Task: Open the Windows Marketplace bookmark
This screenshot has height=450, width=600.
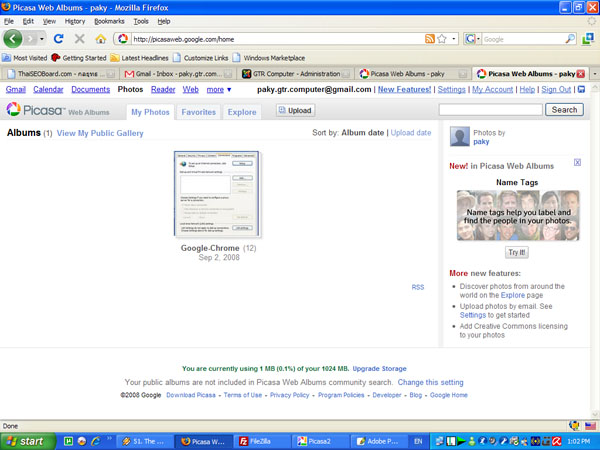Action: click(269, 58)
